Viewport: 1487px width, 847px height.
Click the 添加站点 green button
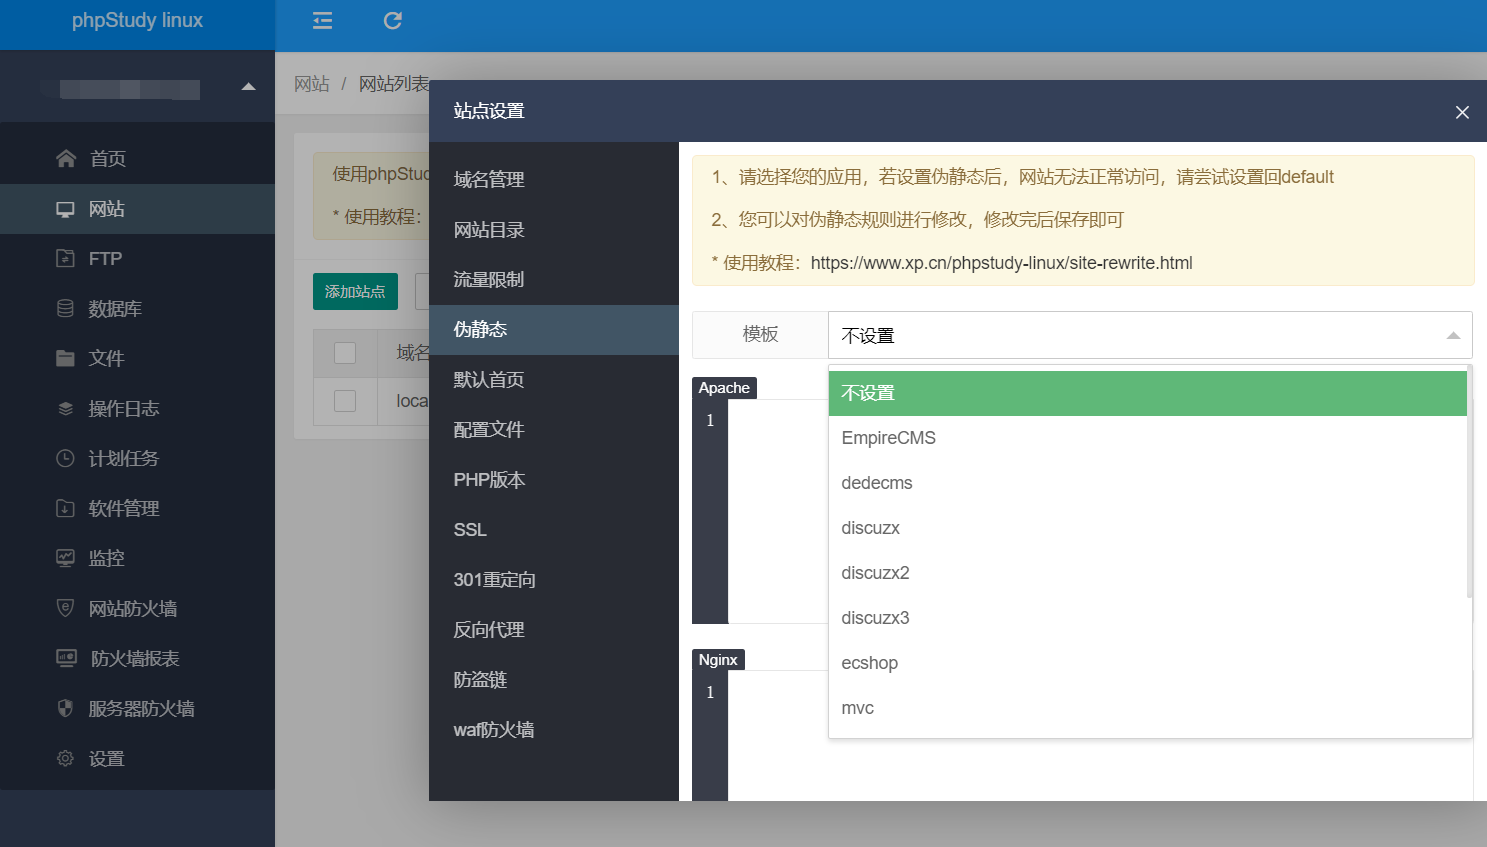click(x=355, y=291)
